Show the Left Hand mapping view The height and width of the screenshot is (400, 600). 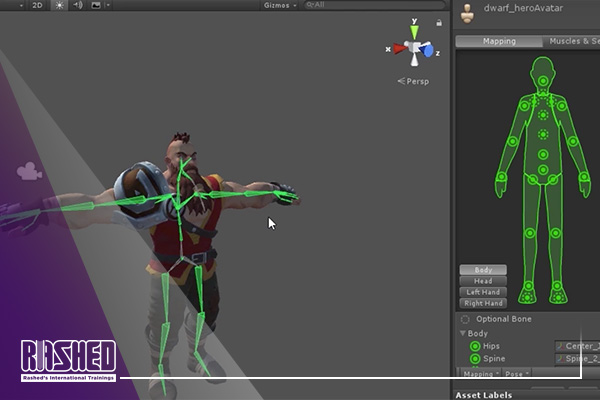(x=483, y=292)
